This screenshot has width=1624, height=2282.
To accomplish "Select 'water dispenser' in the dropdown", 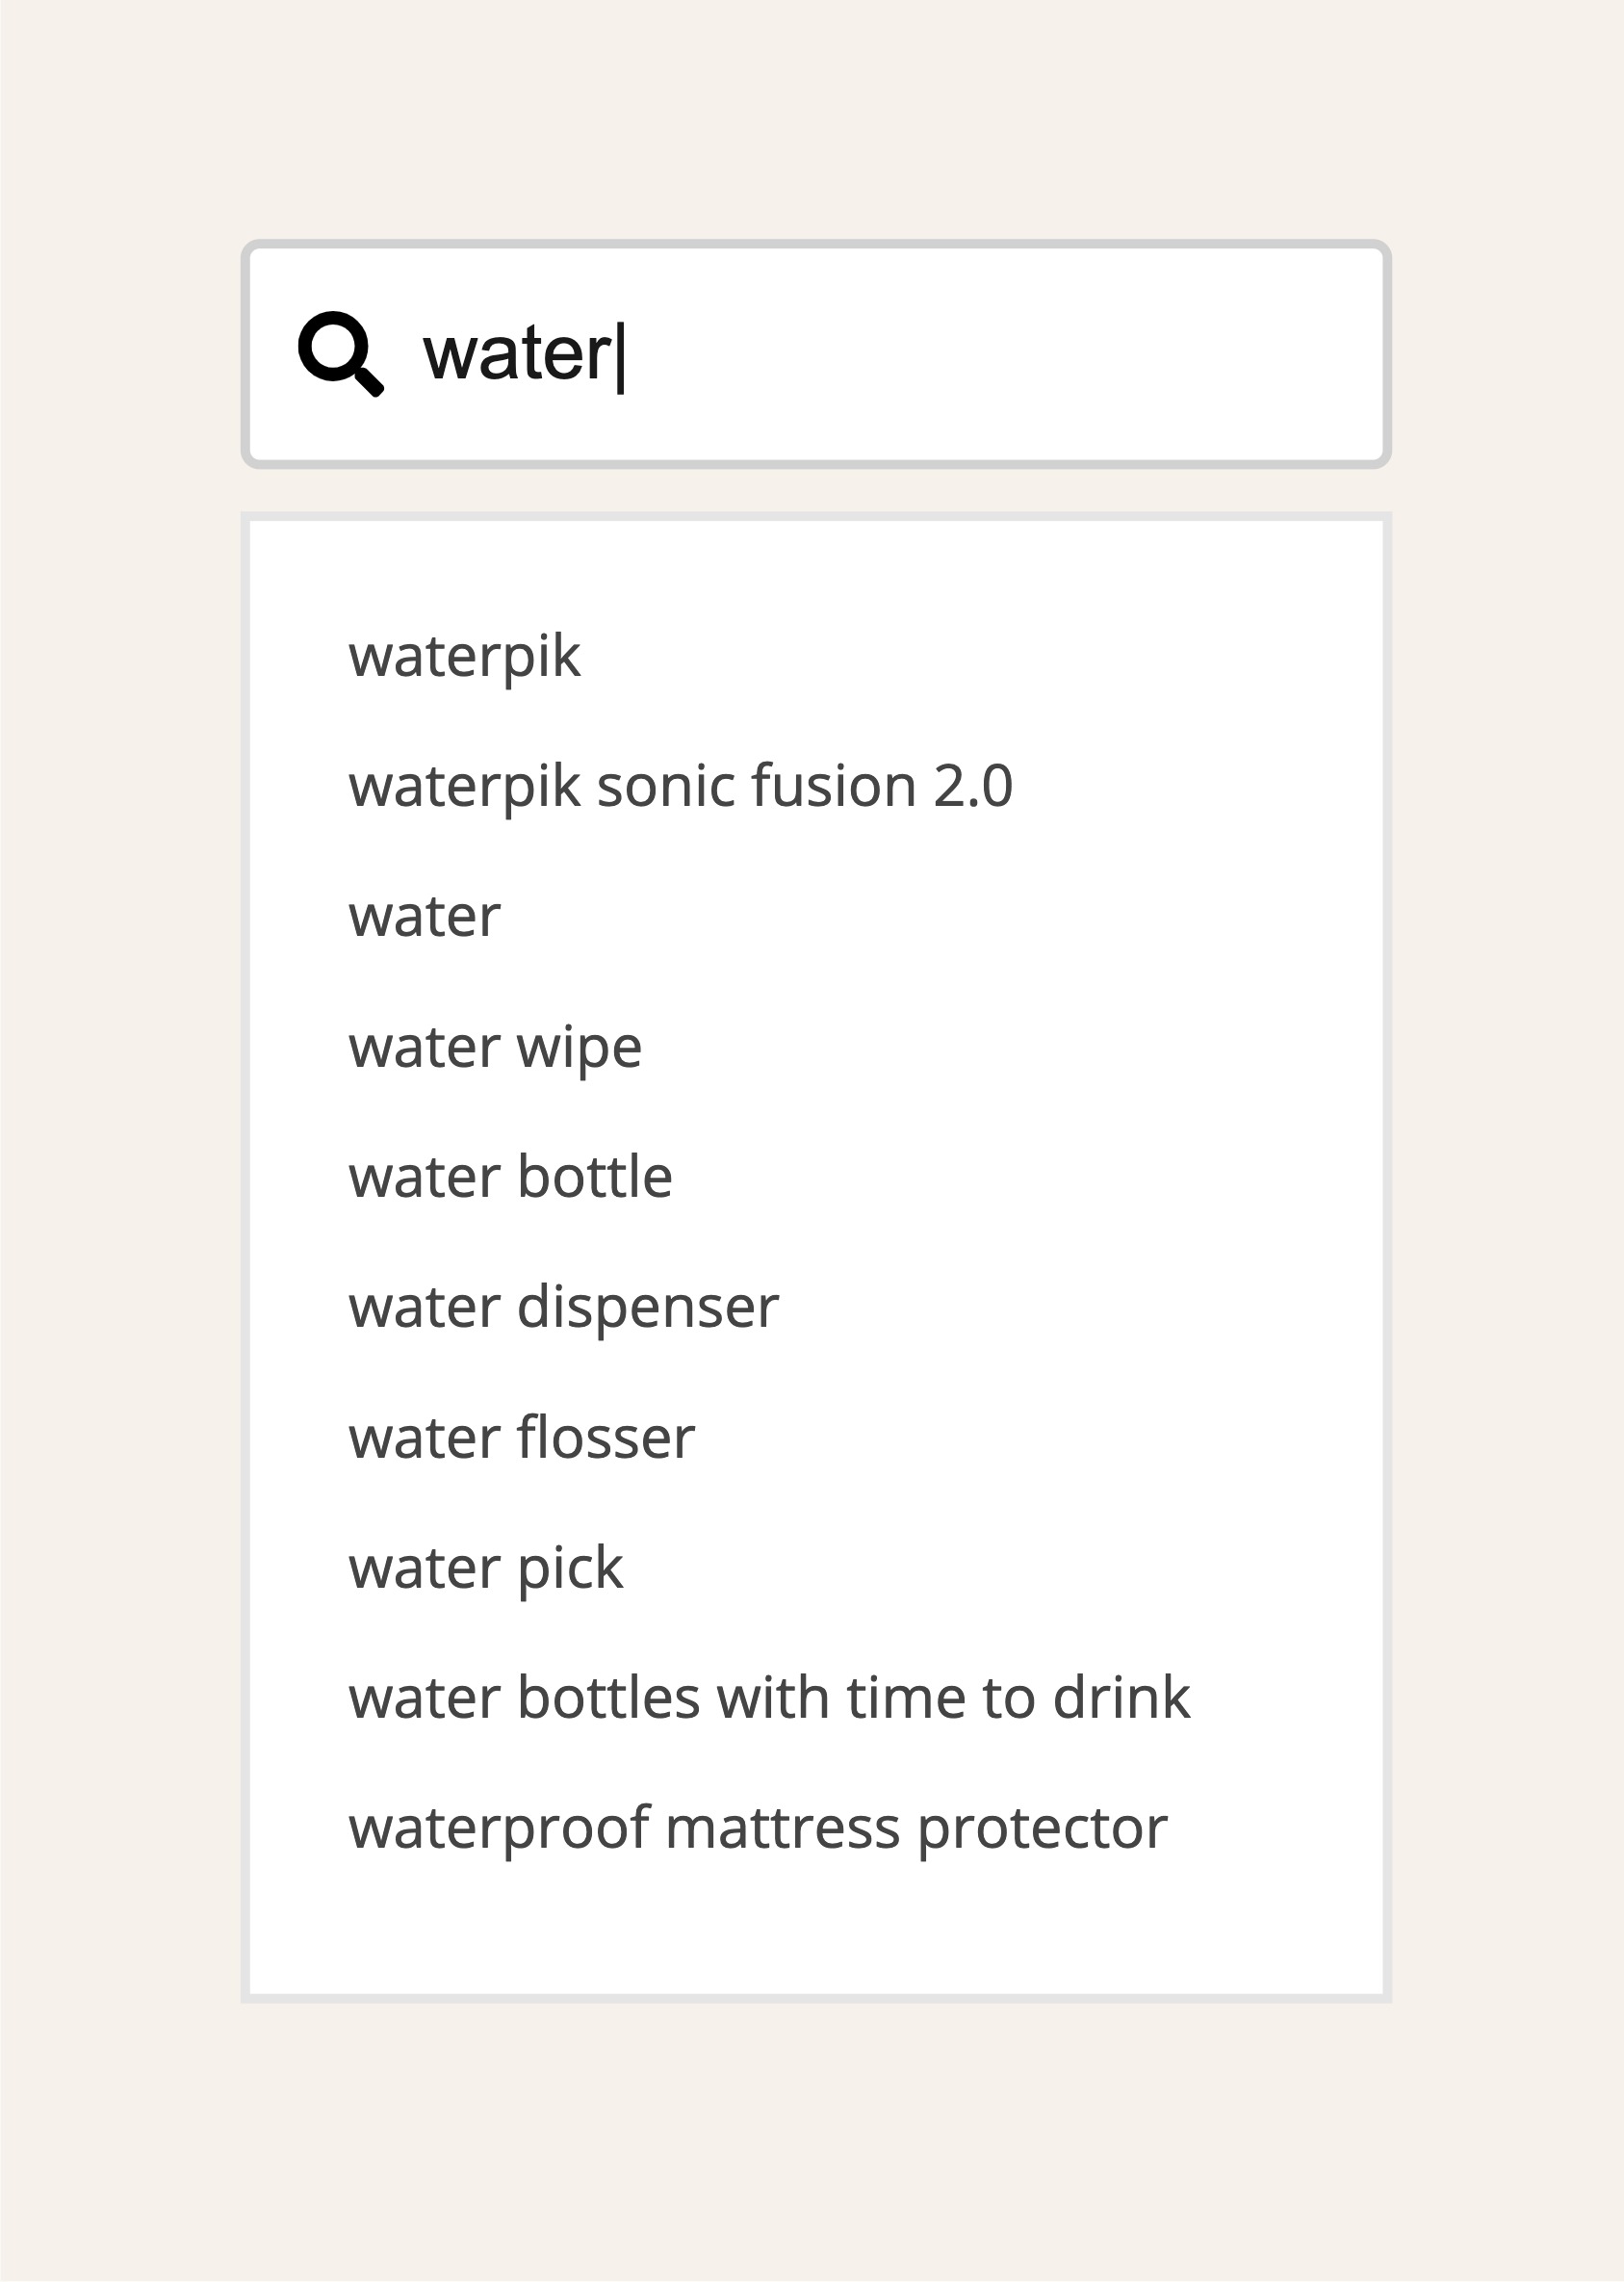I will [563, 1308].
